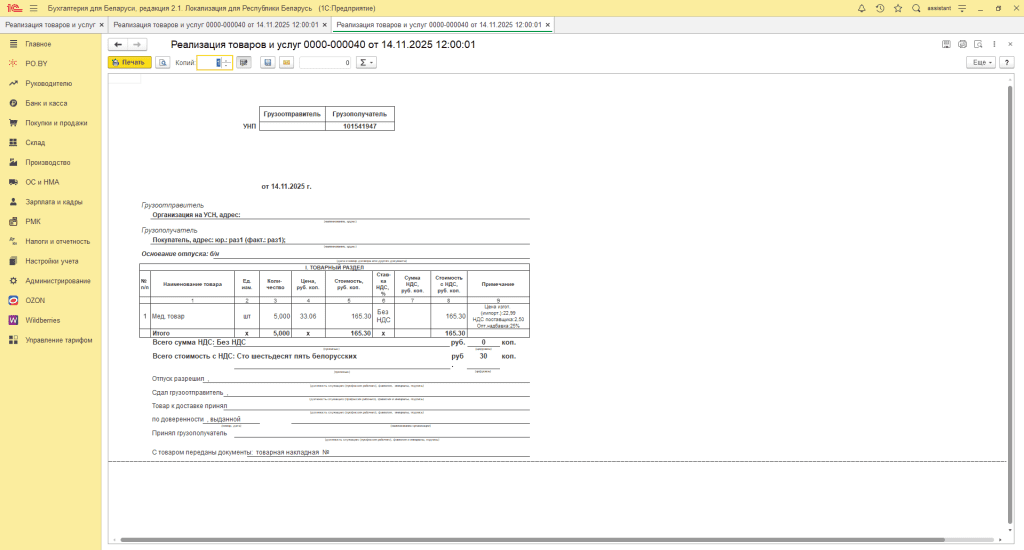
Task: Open the main menu hamburger icon
Action: (33, 8)
